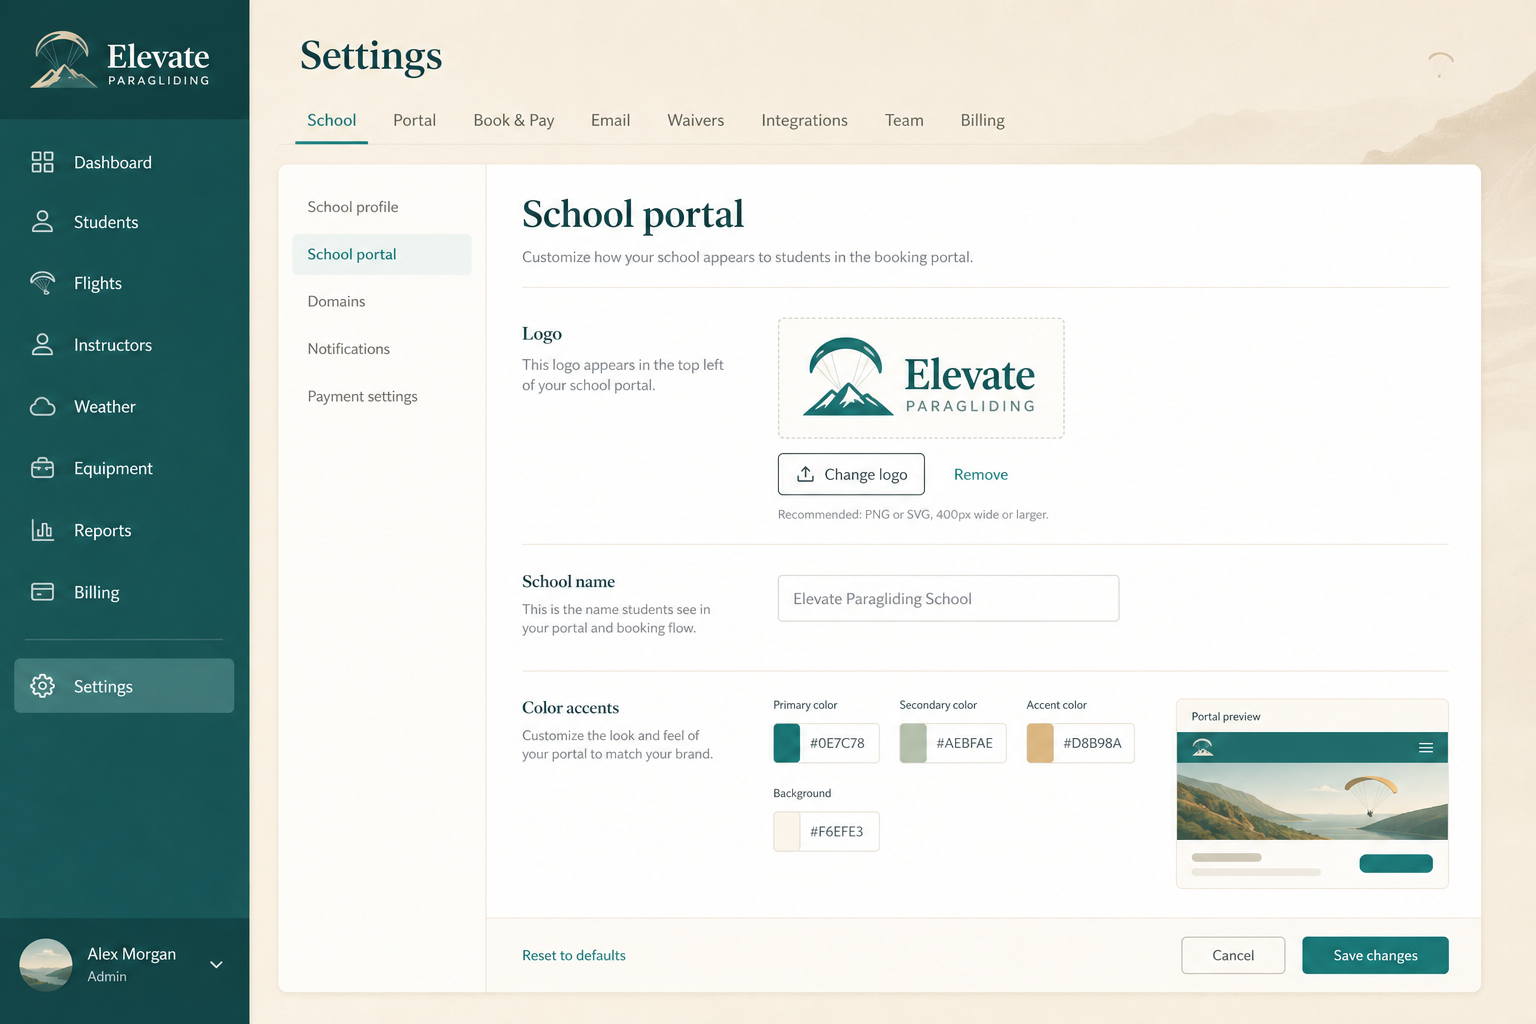Expand the Alex Morgan account chevron

coord(216,965)
